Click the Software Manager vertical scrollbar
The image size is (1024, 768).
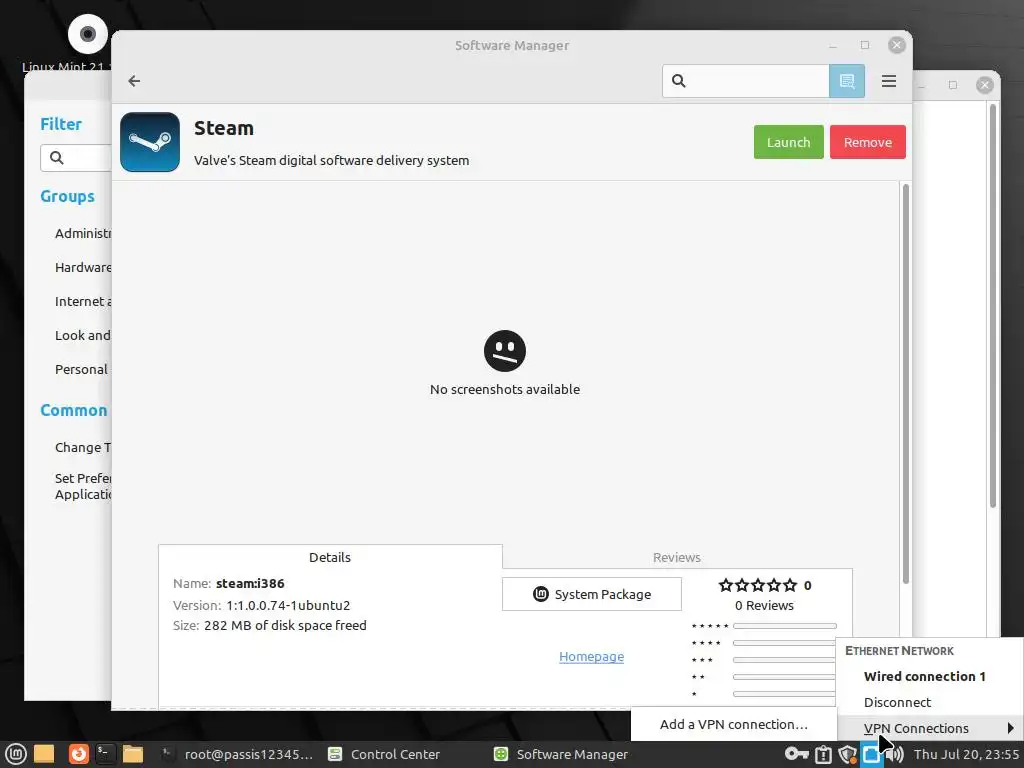tap(905, 384)
